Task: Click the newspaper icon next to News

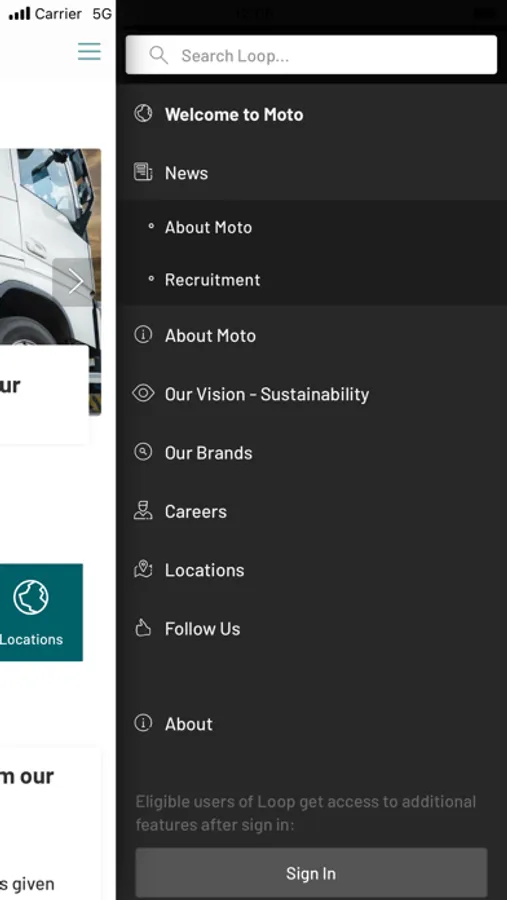Action: tap(143, 172)
